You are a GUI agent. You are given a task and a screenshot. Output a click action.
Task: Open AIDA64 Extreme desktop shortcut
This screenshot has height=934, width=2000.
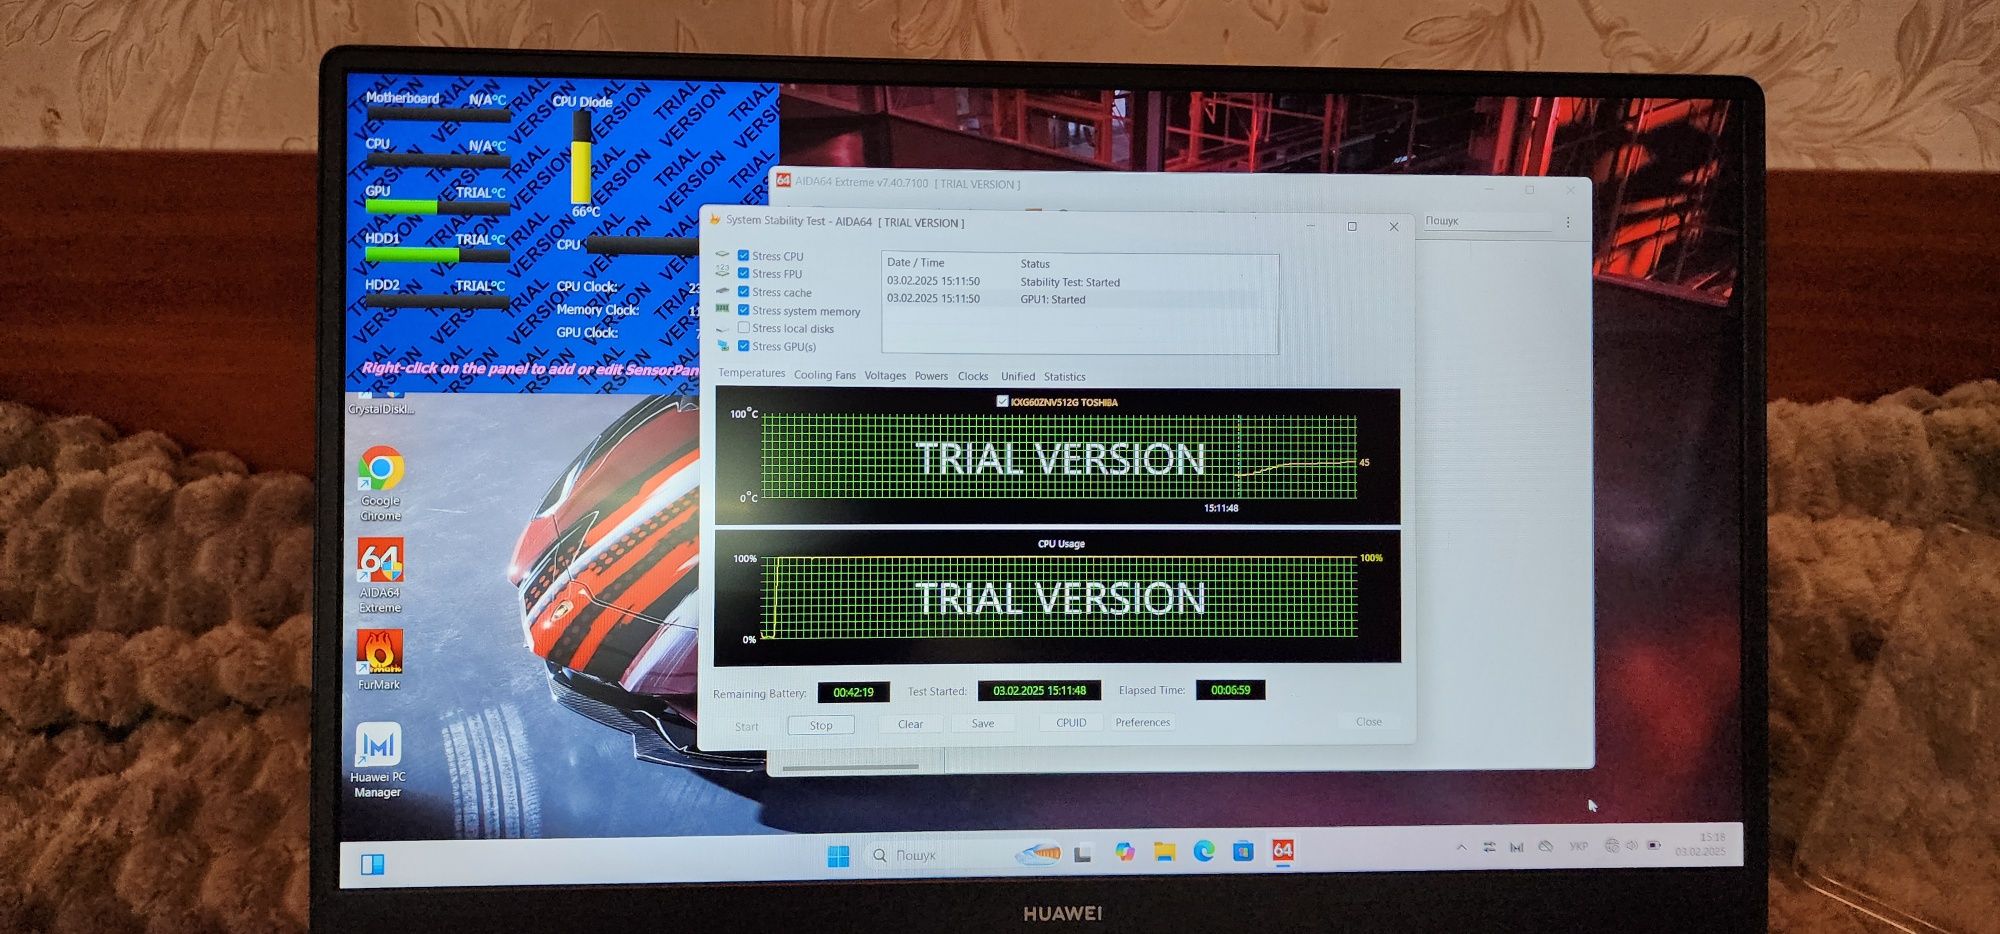(380, 576)
